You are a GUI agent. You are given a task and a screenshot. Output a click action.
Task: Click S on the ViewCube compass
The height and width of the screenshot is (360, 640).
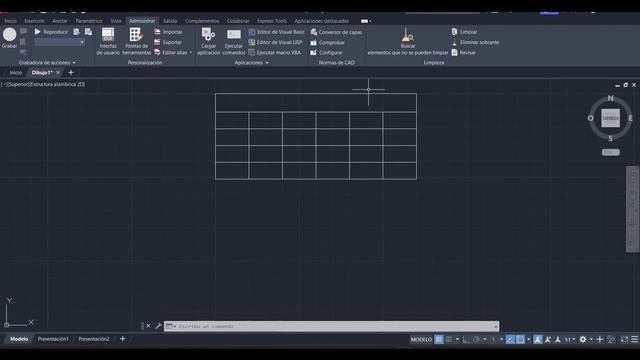tap(611, 139)
